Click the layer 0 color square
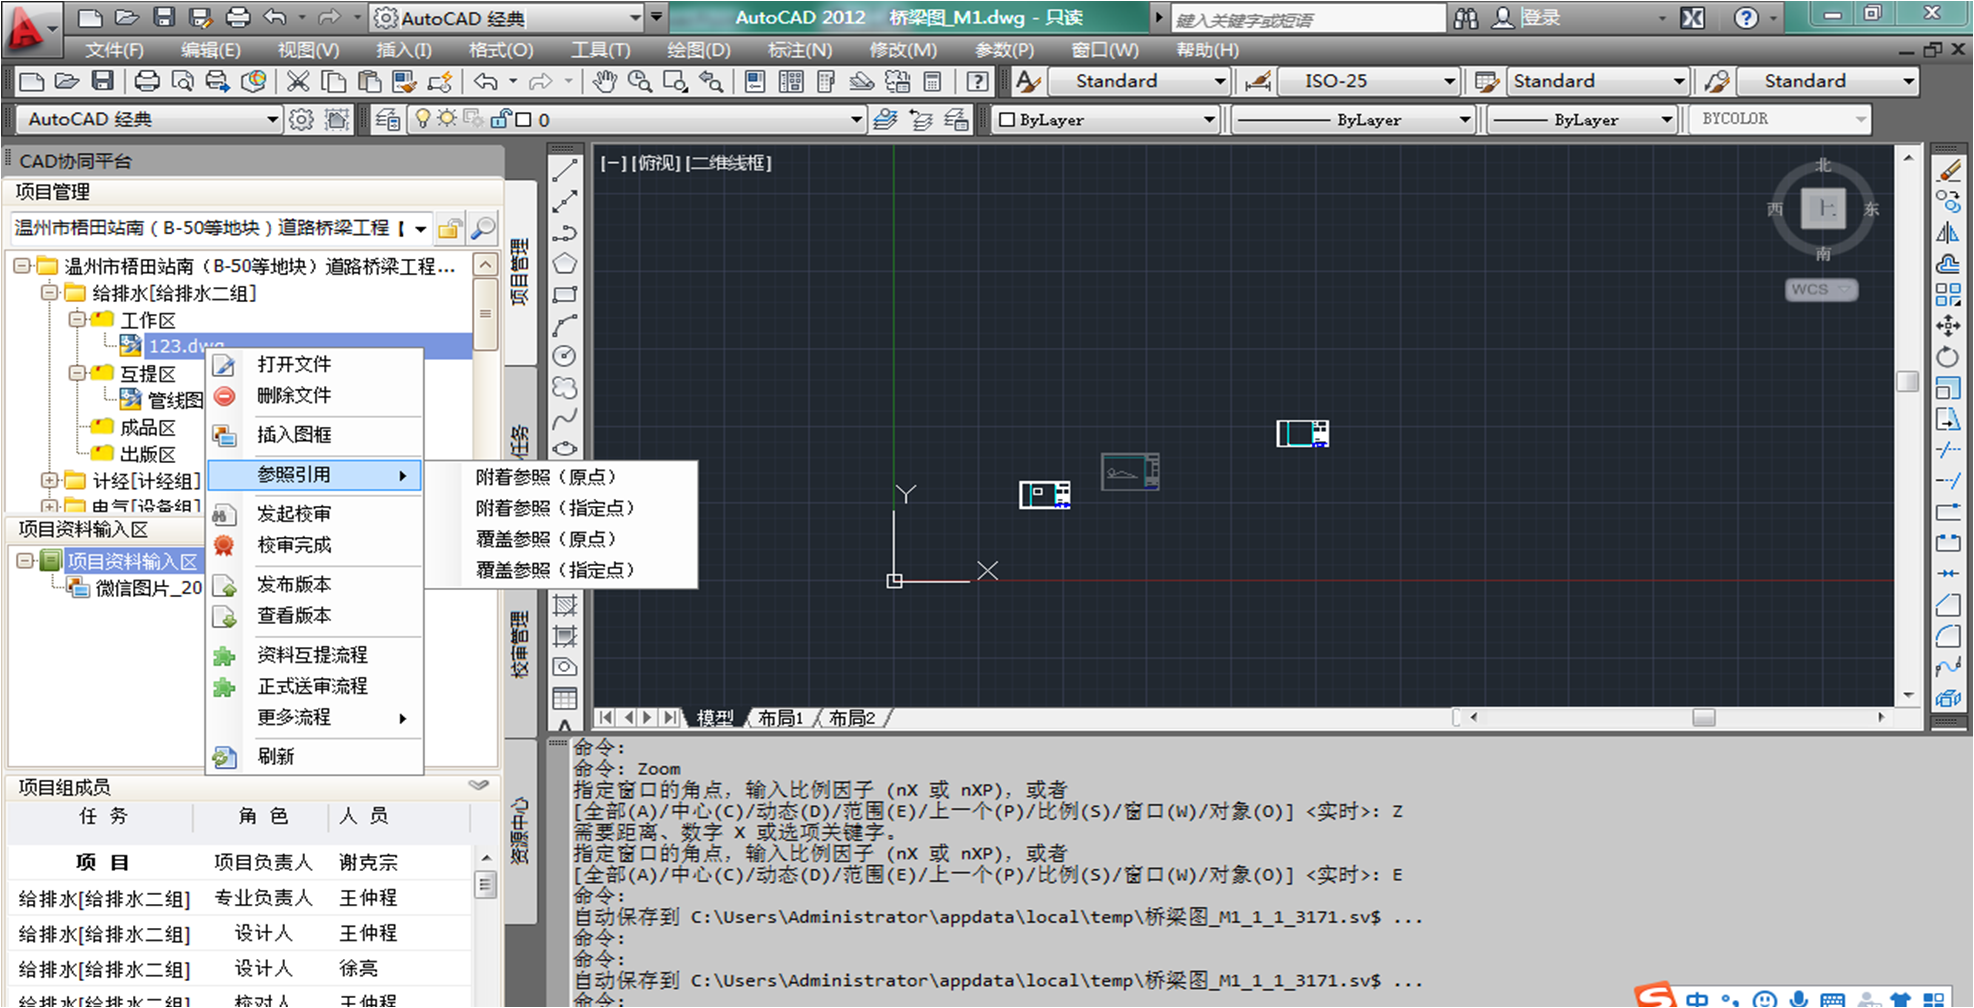 (x=523, y=120)
